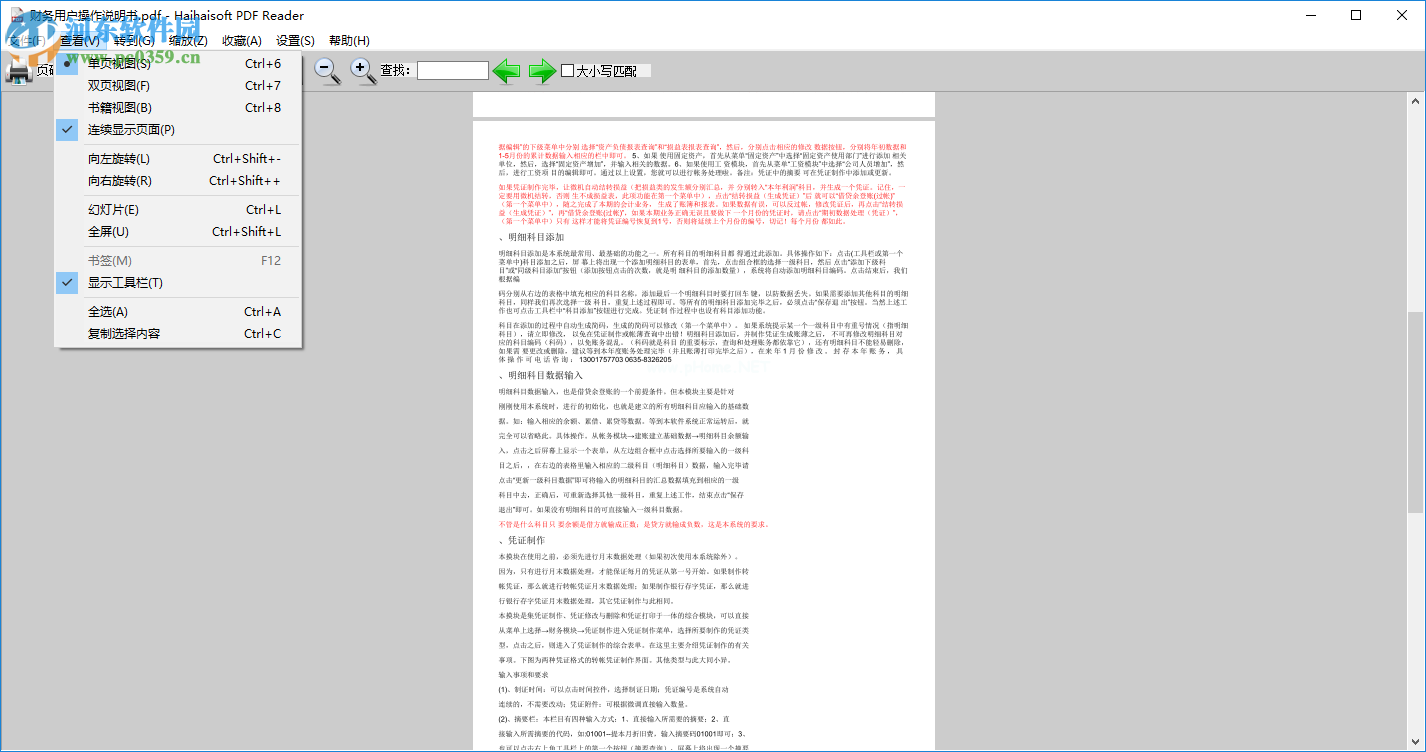Toggle 连续显示页面(P) option
1426x752 pixels.
coord(177,130)
